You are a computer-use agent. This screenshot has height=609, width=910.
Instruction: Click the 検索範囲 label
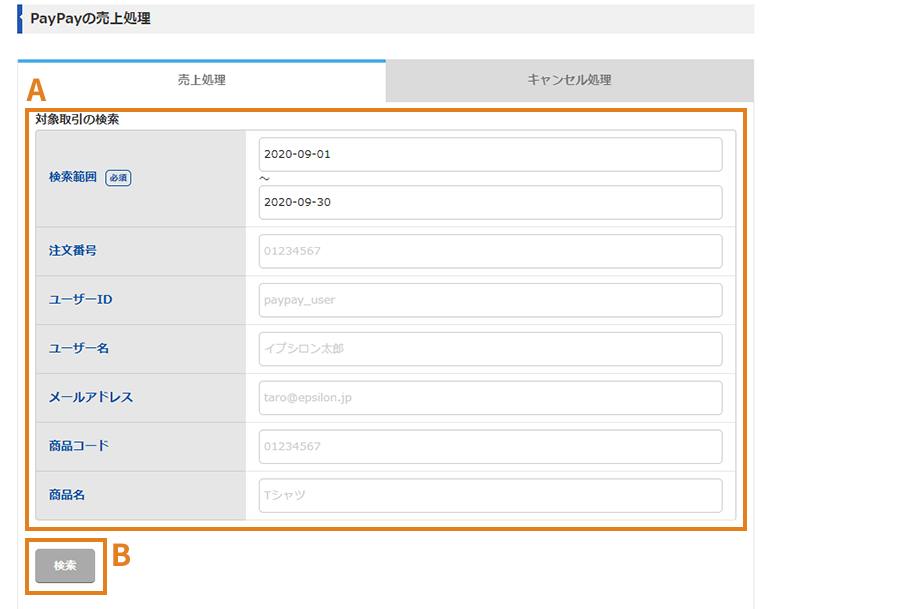click(73, 177)
